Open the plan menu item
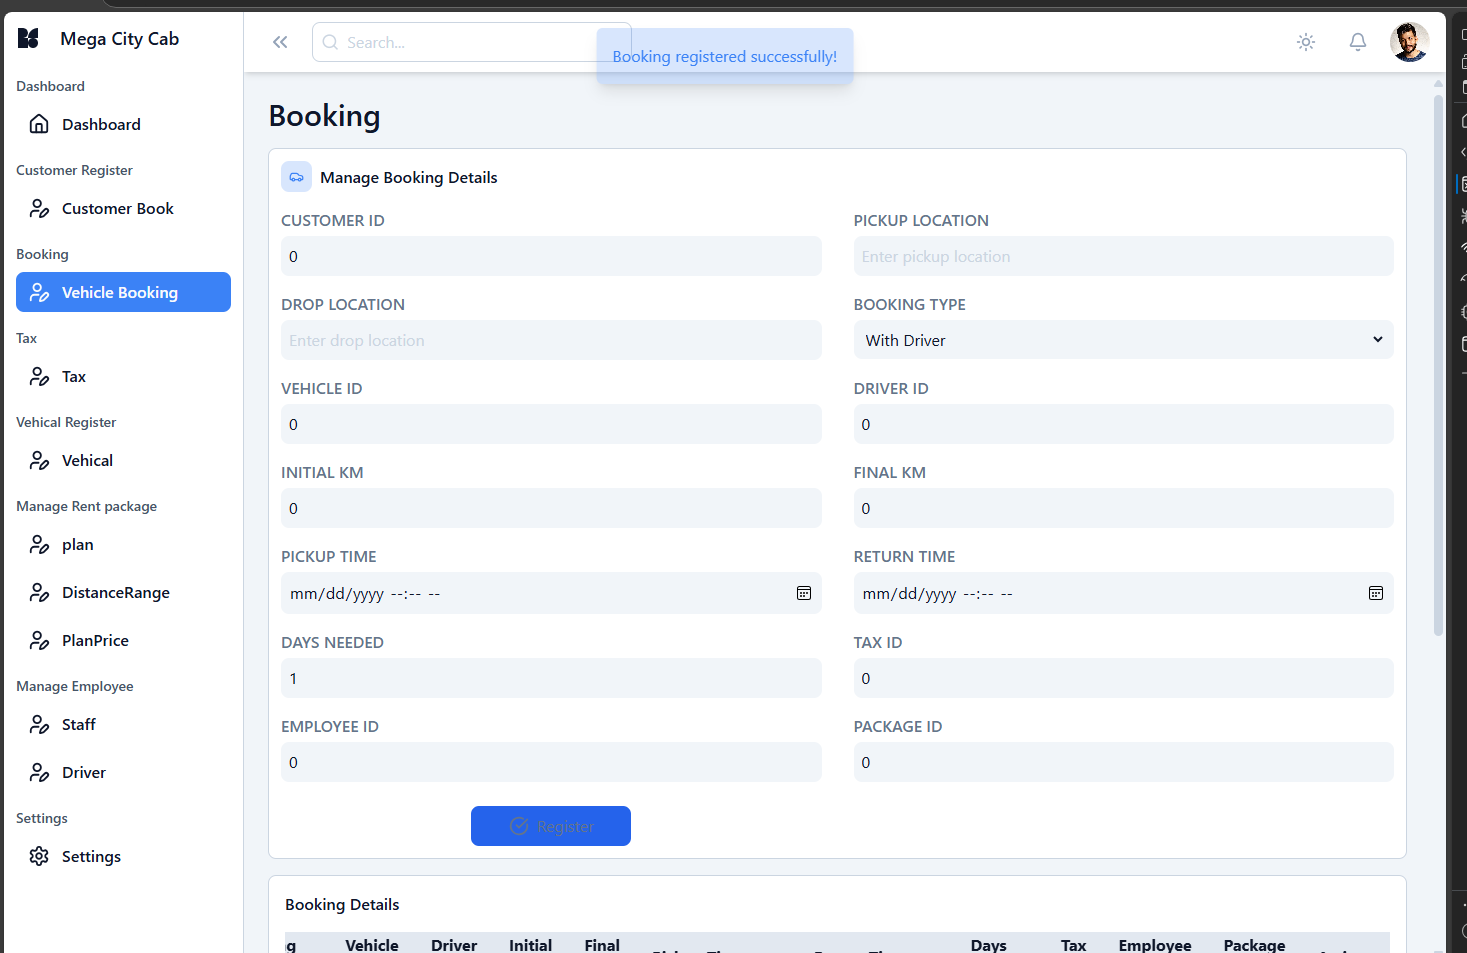The image size is (1467, 953). pyautogui.click(x=123, y=544)
